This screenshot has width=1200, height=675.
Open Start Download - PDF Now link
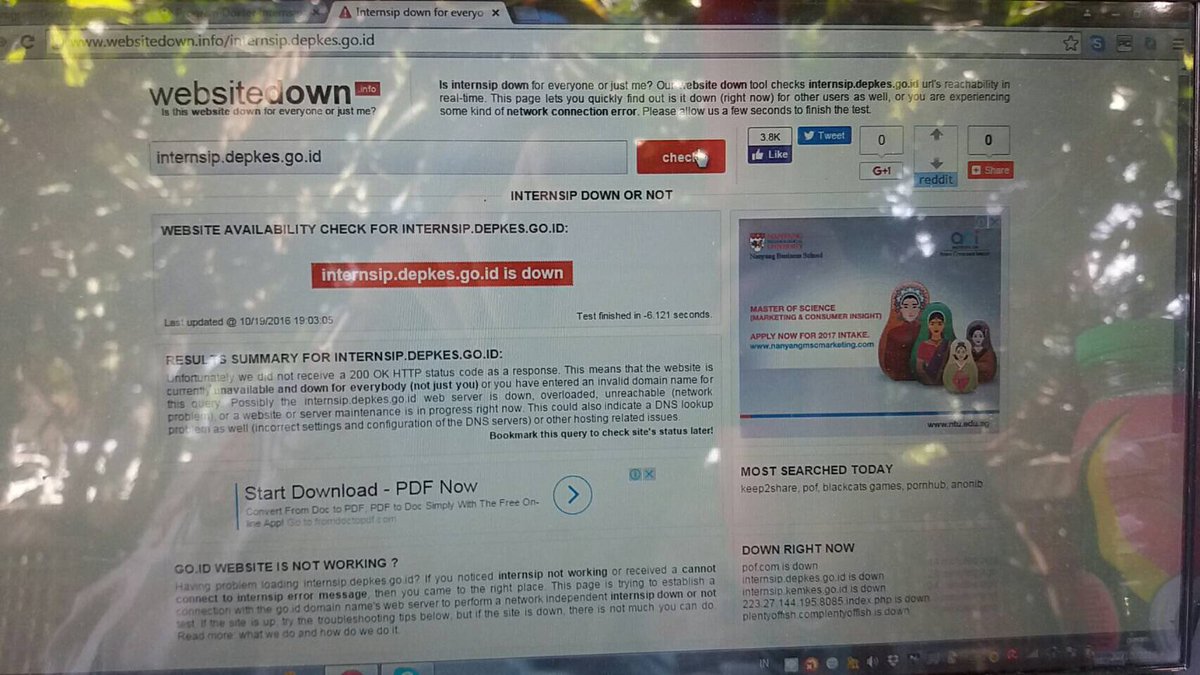pyautogui.click(x=361, y=490)
